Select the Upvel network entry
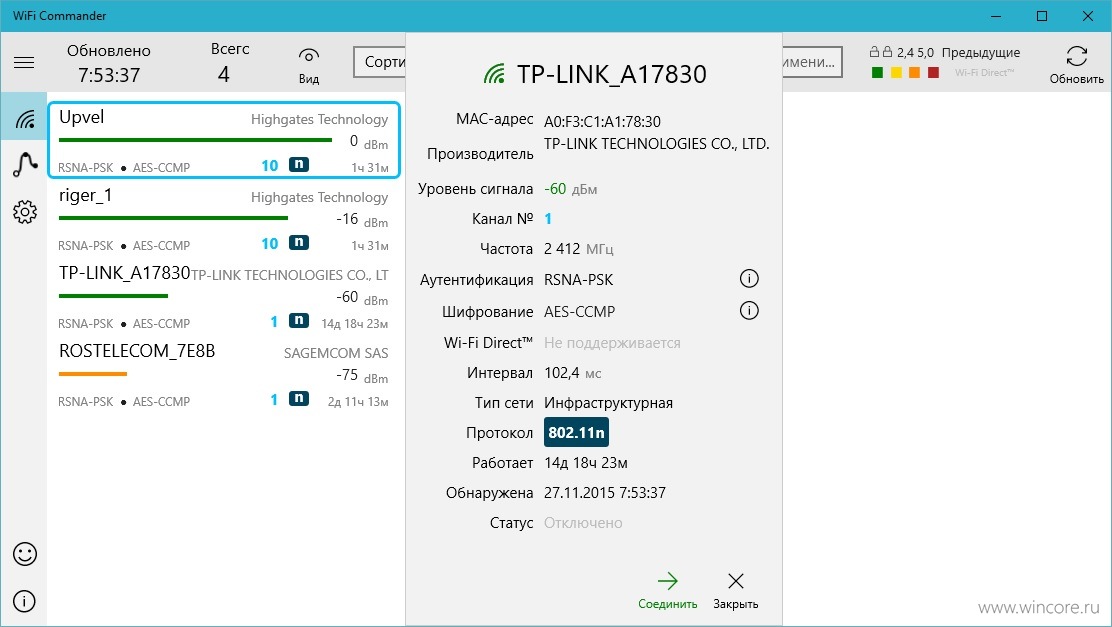The width and height of the screenshot is (1112, 627). (x=224, y=140)
